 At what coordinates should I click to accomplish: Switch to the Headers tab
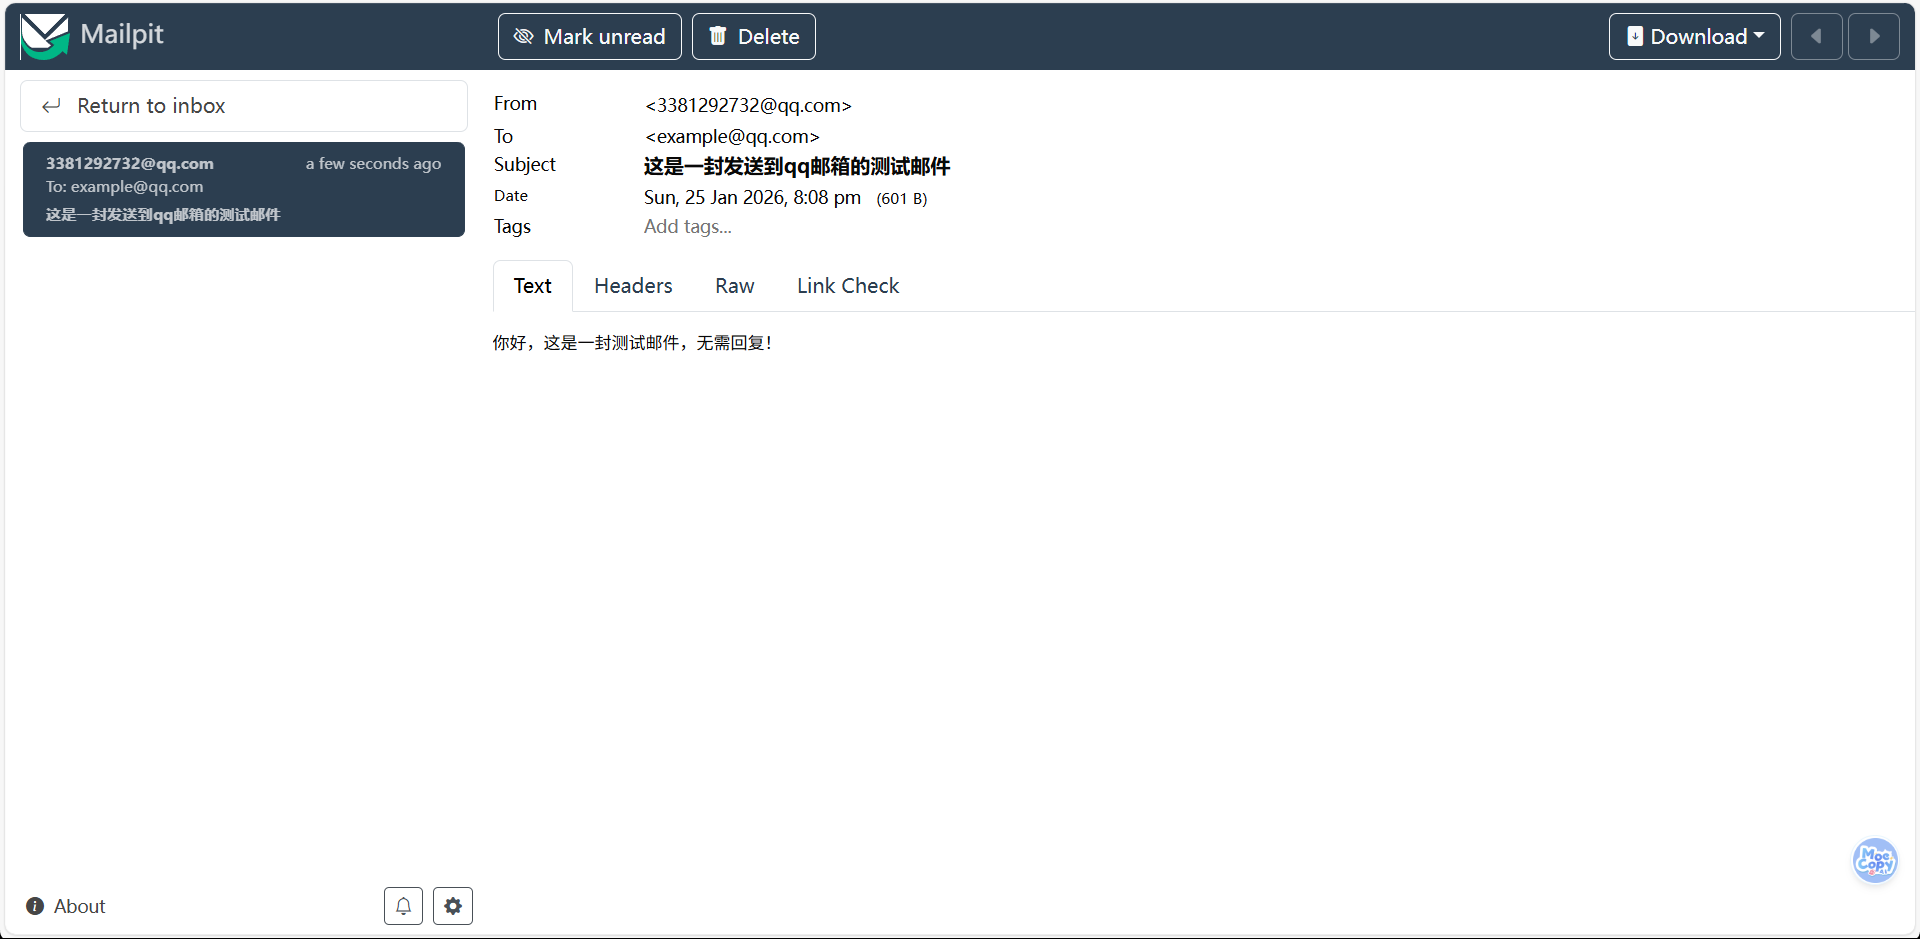pyautogui.click(x=633, y=286)
